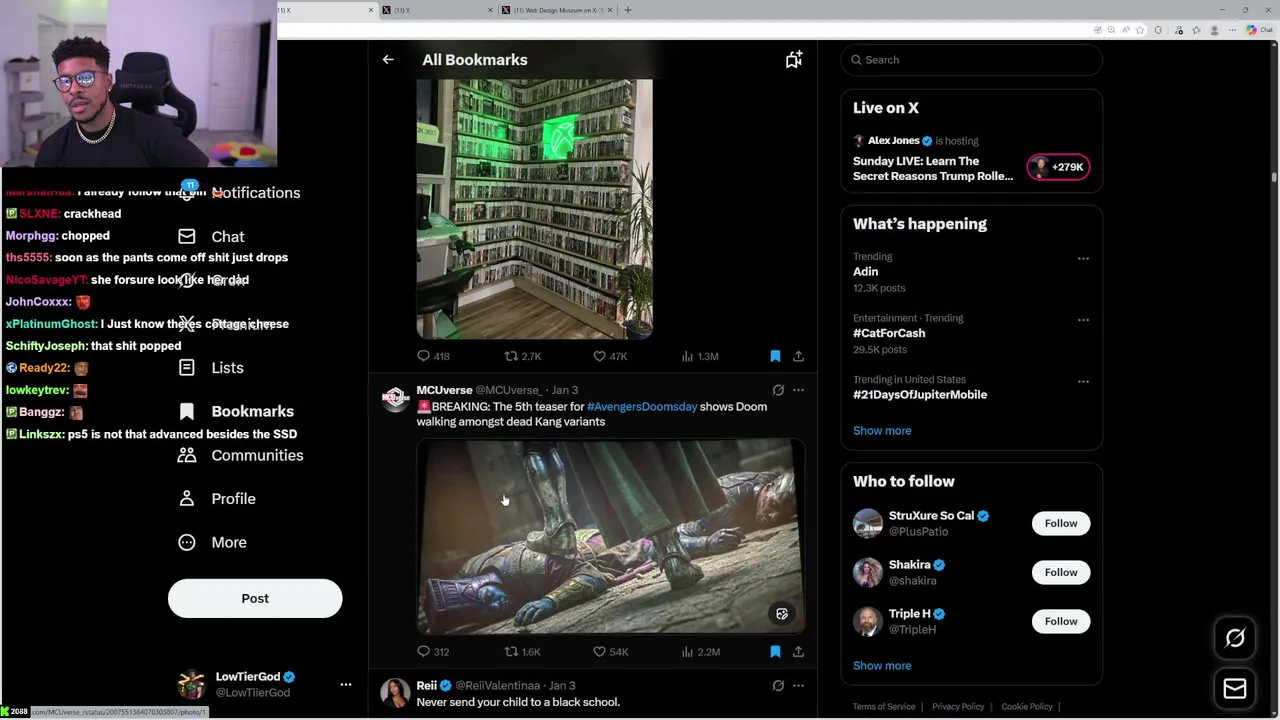Viewport: 1280px width, 720px height.
Task: Click the back arrow beside All Bookmarks
Action: pyautogui.click(x=388, y=60)
